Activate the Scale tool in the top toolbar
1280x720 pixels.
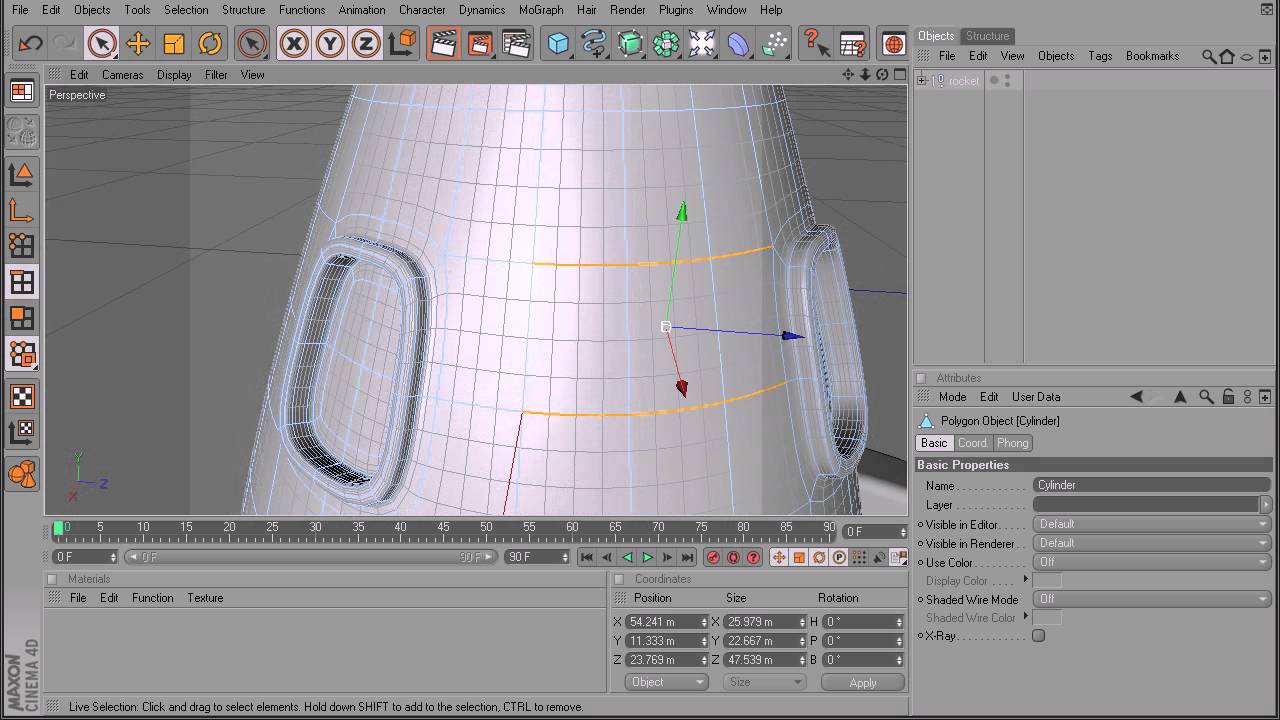pos(174,43)
